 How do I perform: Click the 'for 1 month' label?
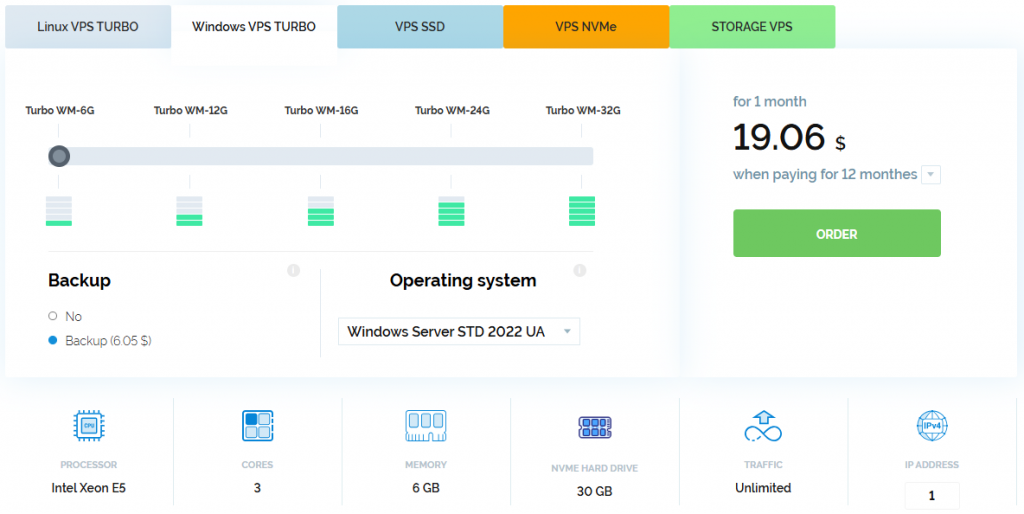(769, 101)
